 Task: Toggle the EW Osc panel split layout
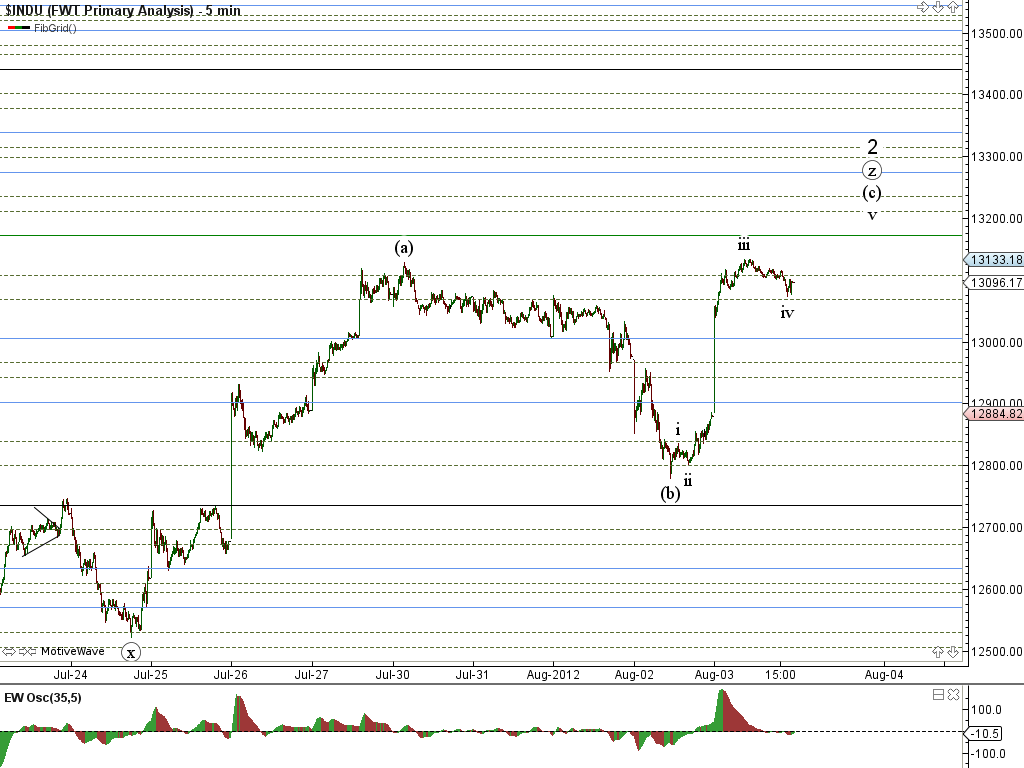[x=939, y=695]
